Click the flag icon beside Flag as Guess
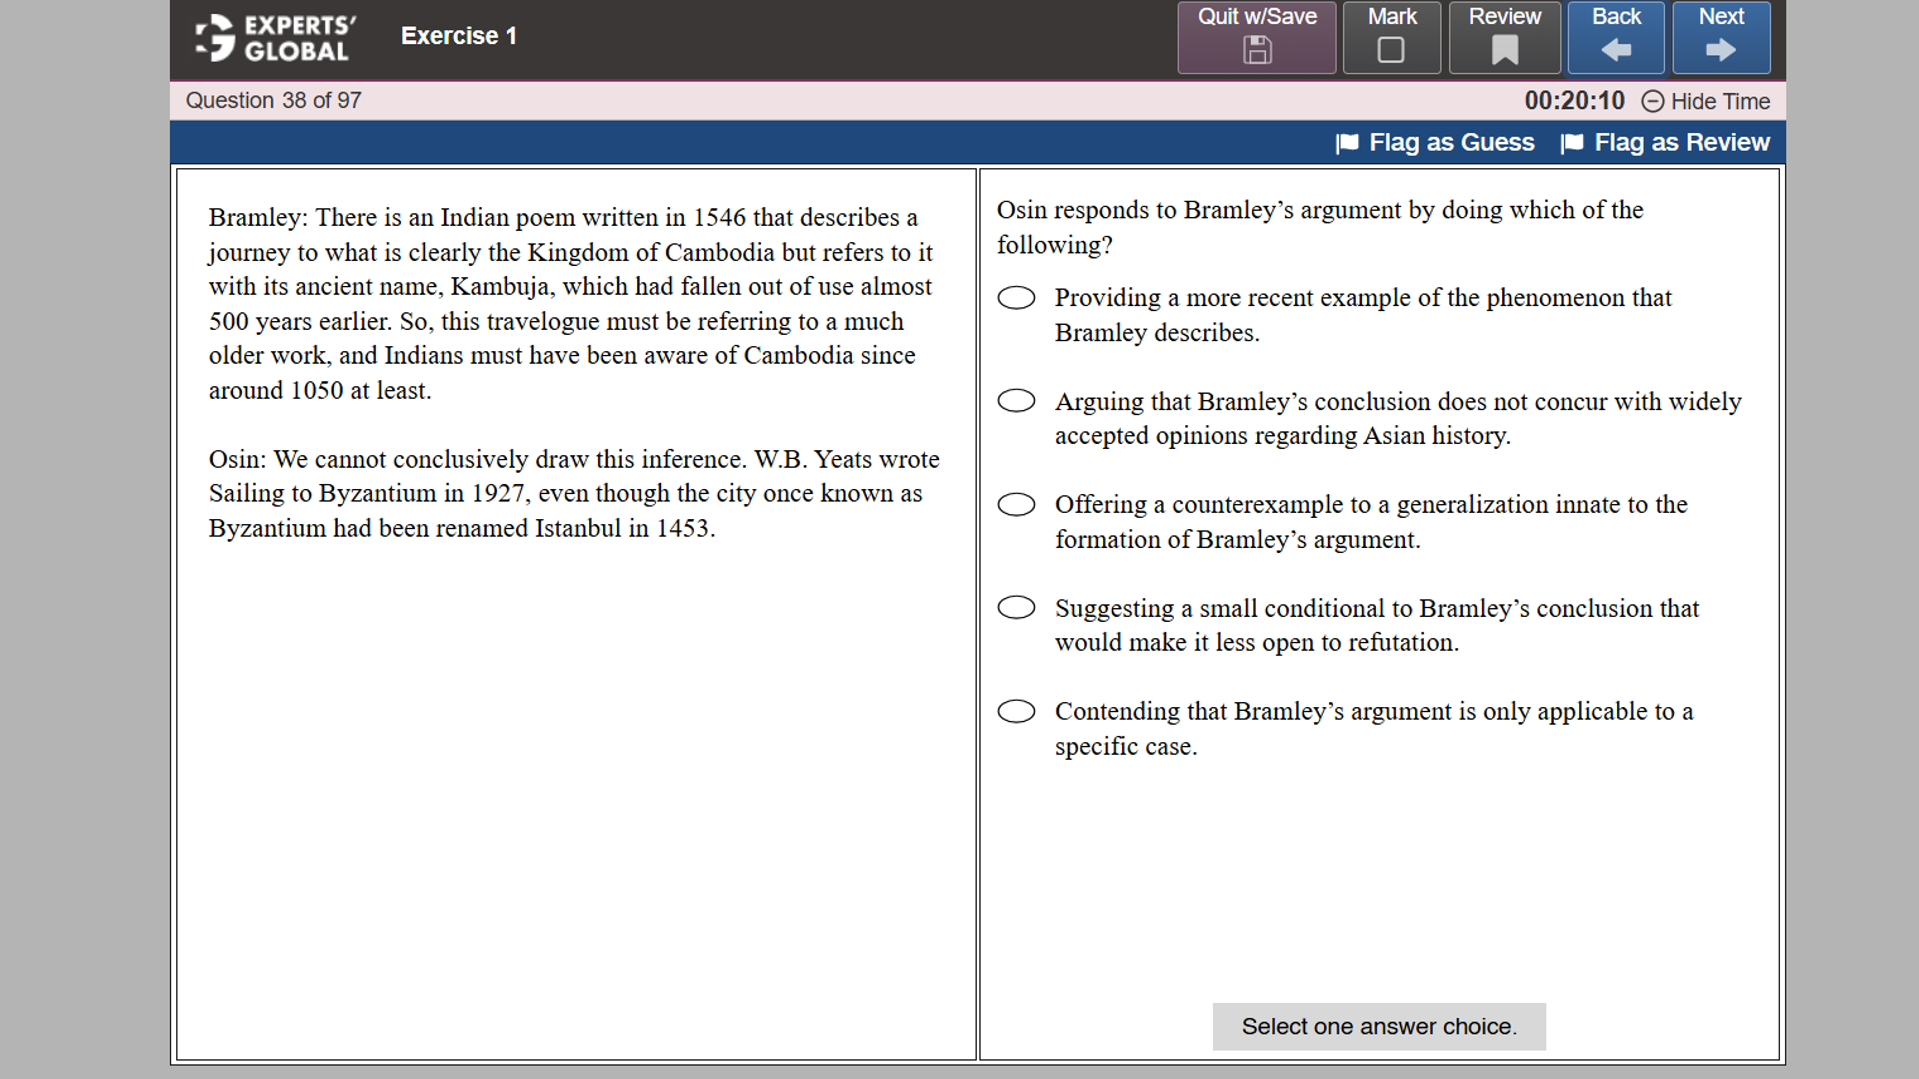Viewport: 1919px width, 1079px height. point(1346,143)
